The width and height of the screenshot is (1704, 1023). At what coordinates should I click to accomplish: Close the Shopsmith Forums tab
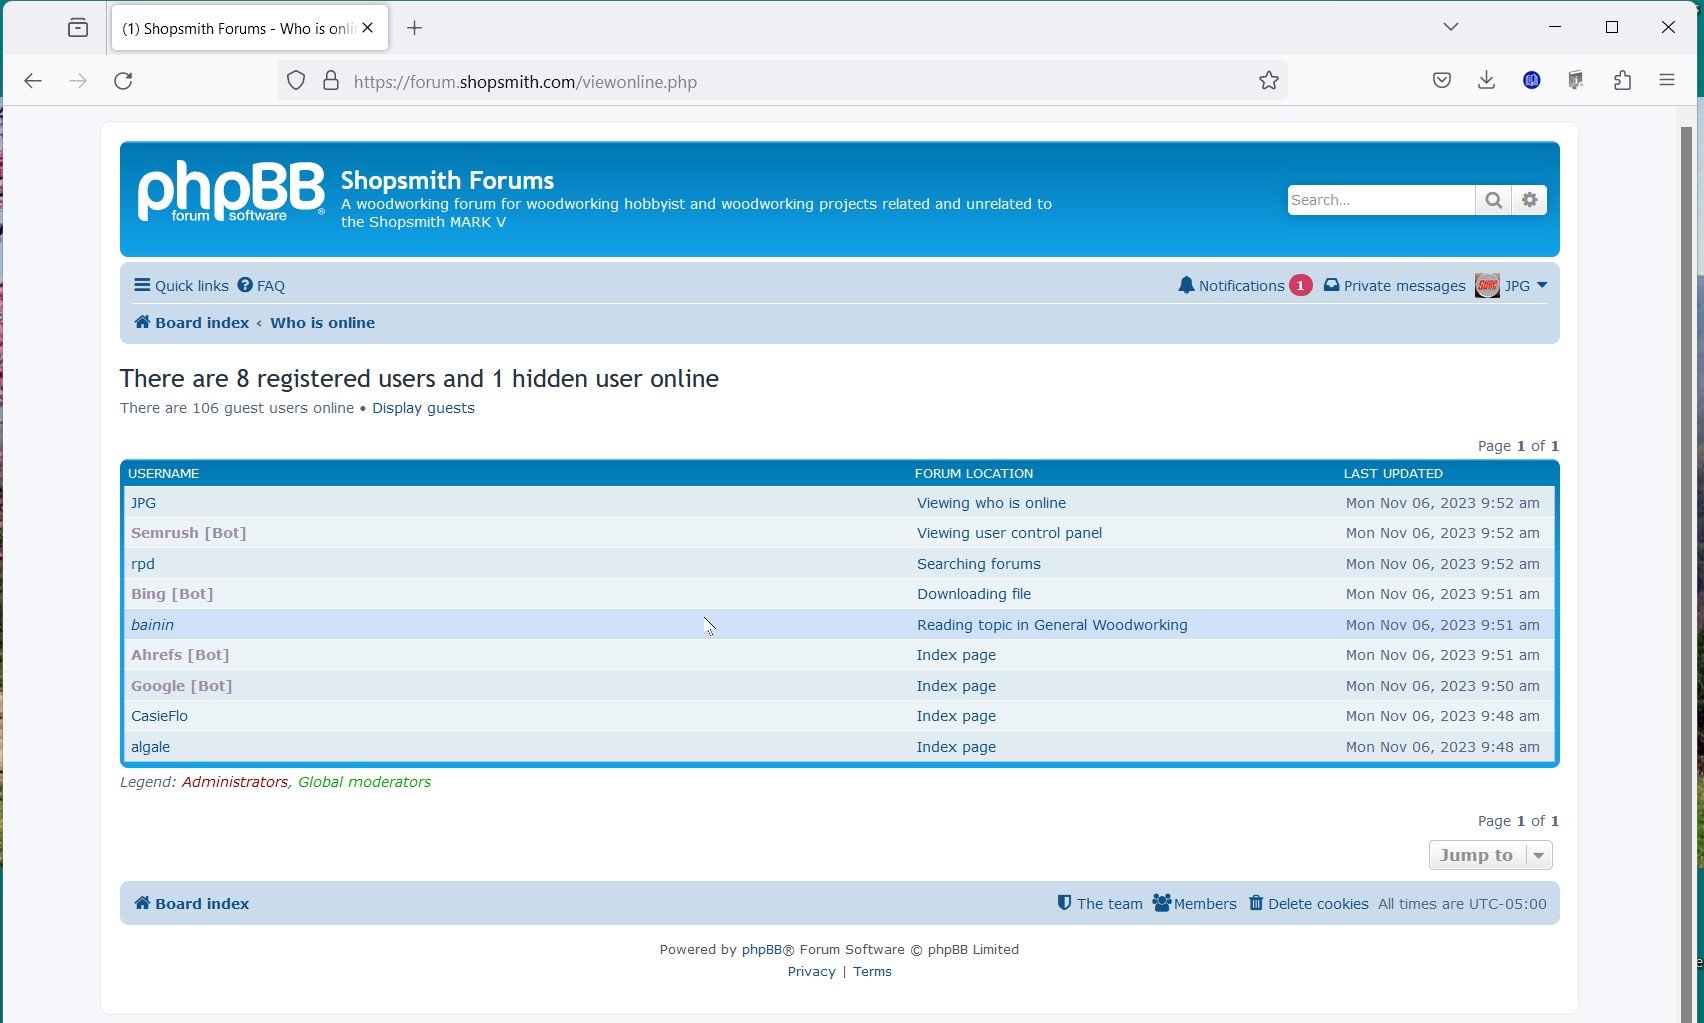point(368,28)
